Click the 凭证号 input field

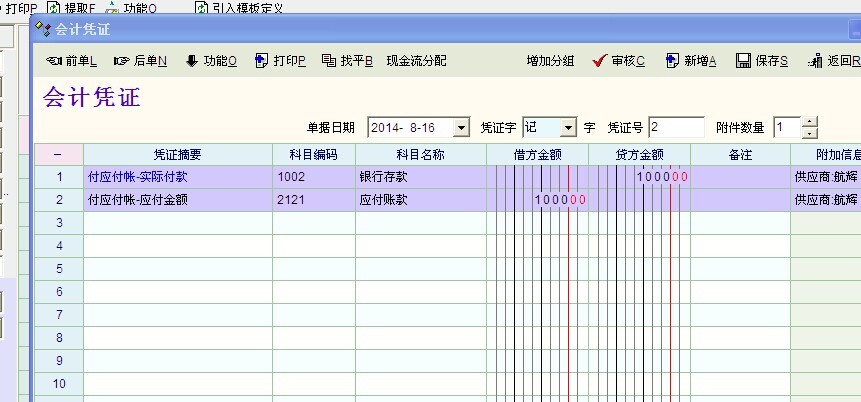[x=676, y=128]
